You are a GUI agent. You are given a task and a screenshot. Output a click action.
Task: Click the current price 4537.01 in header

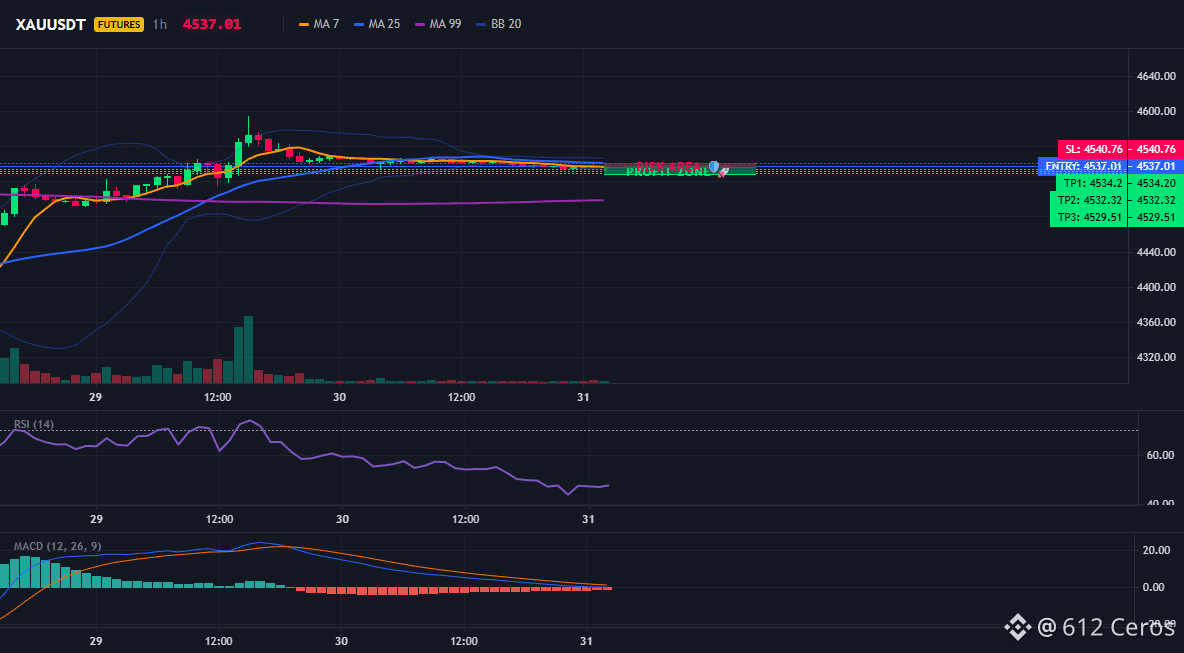[211, 24]
